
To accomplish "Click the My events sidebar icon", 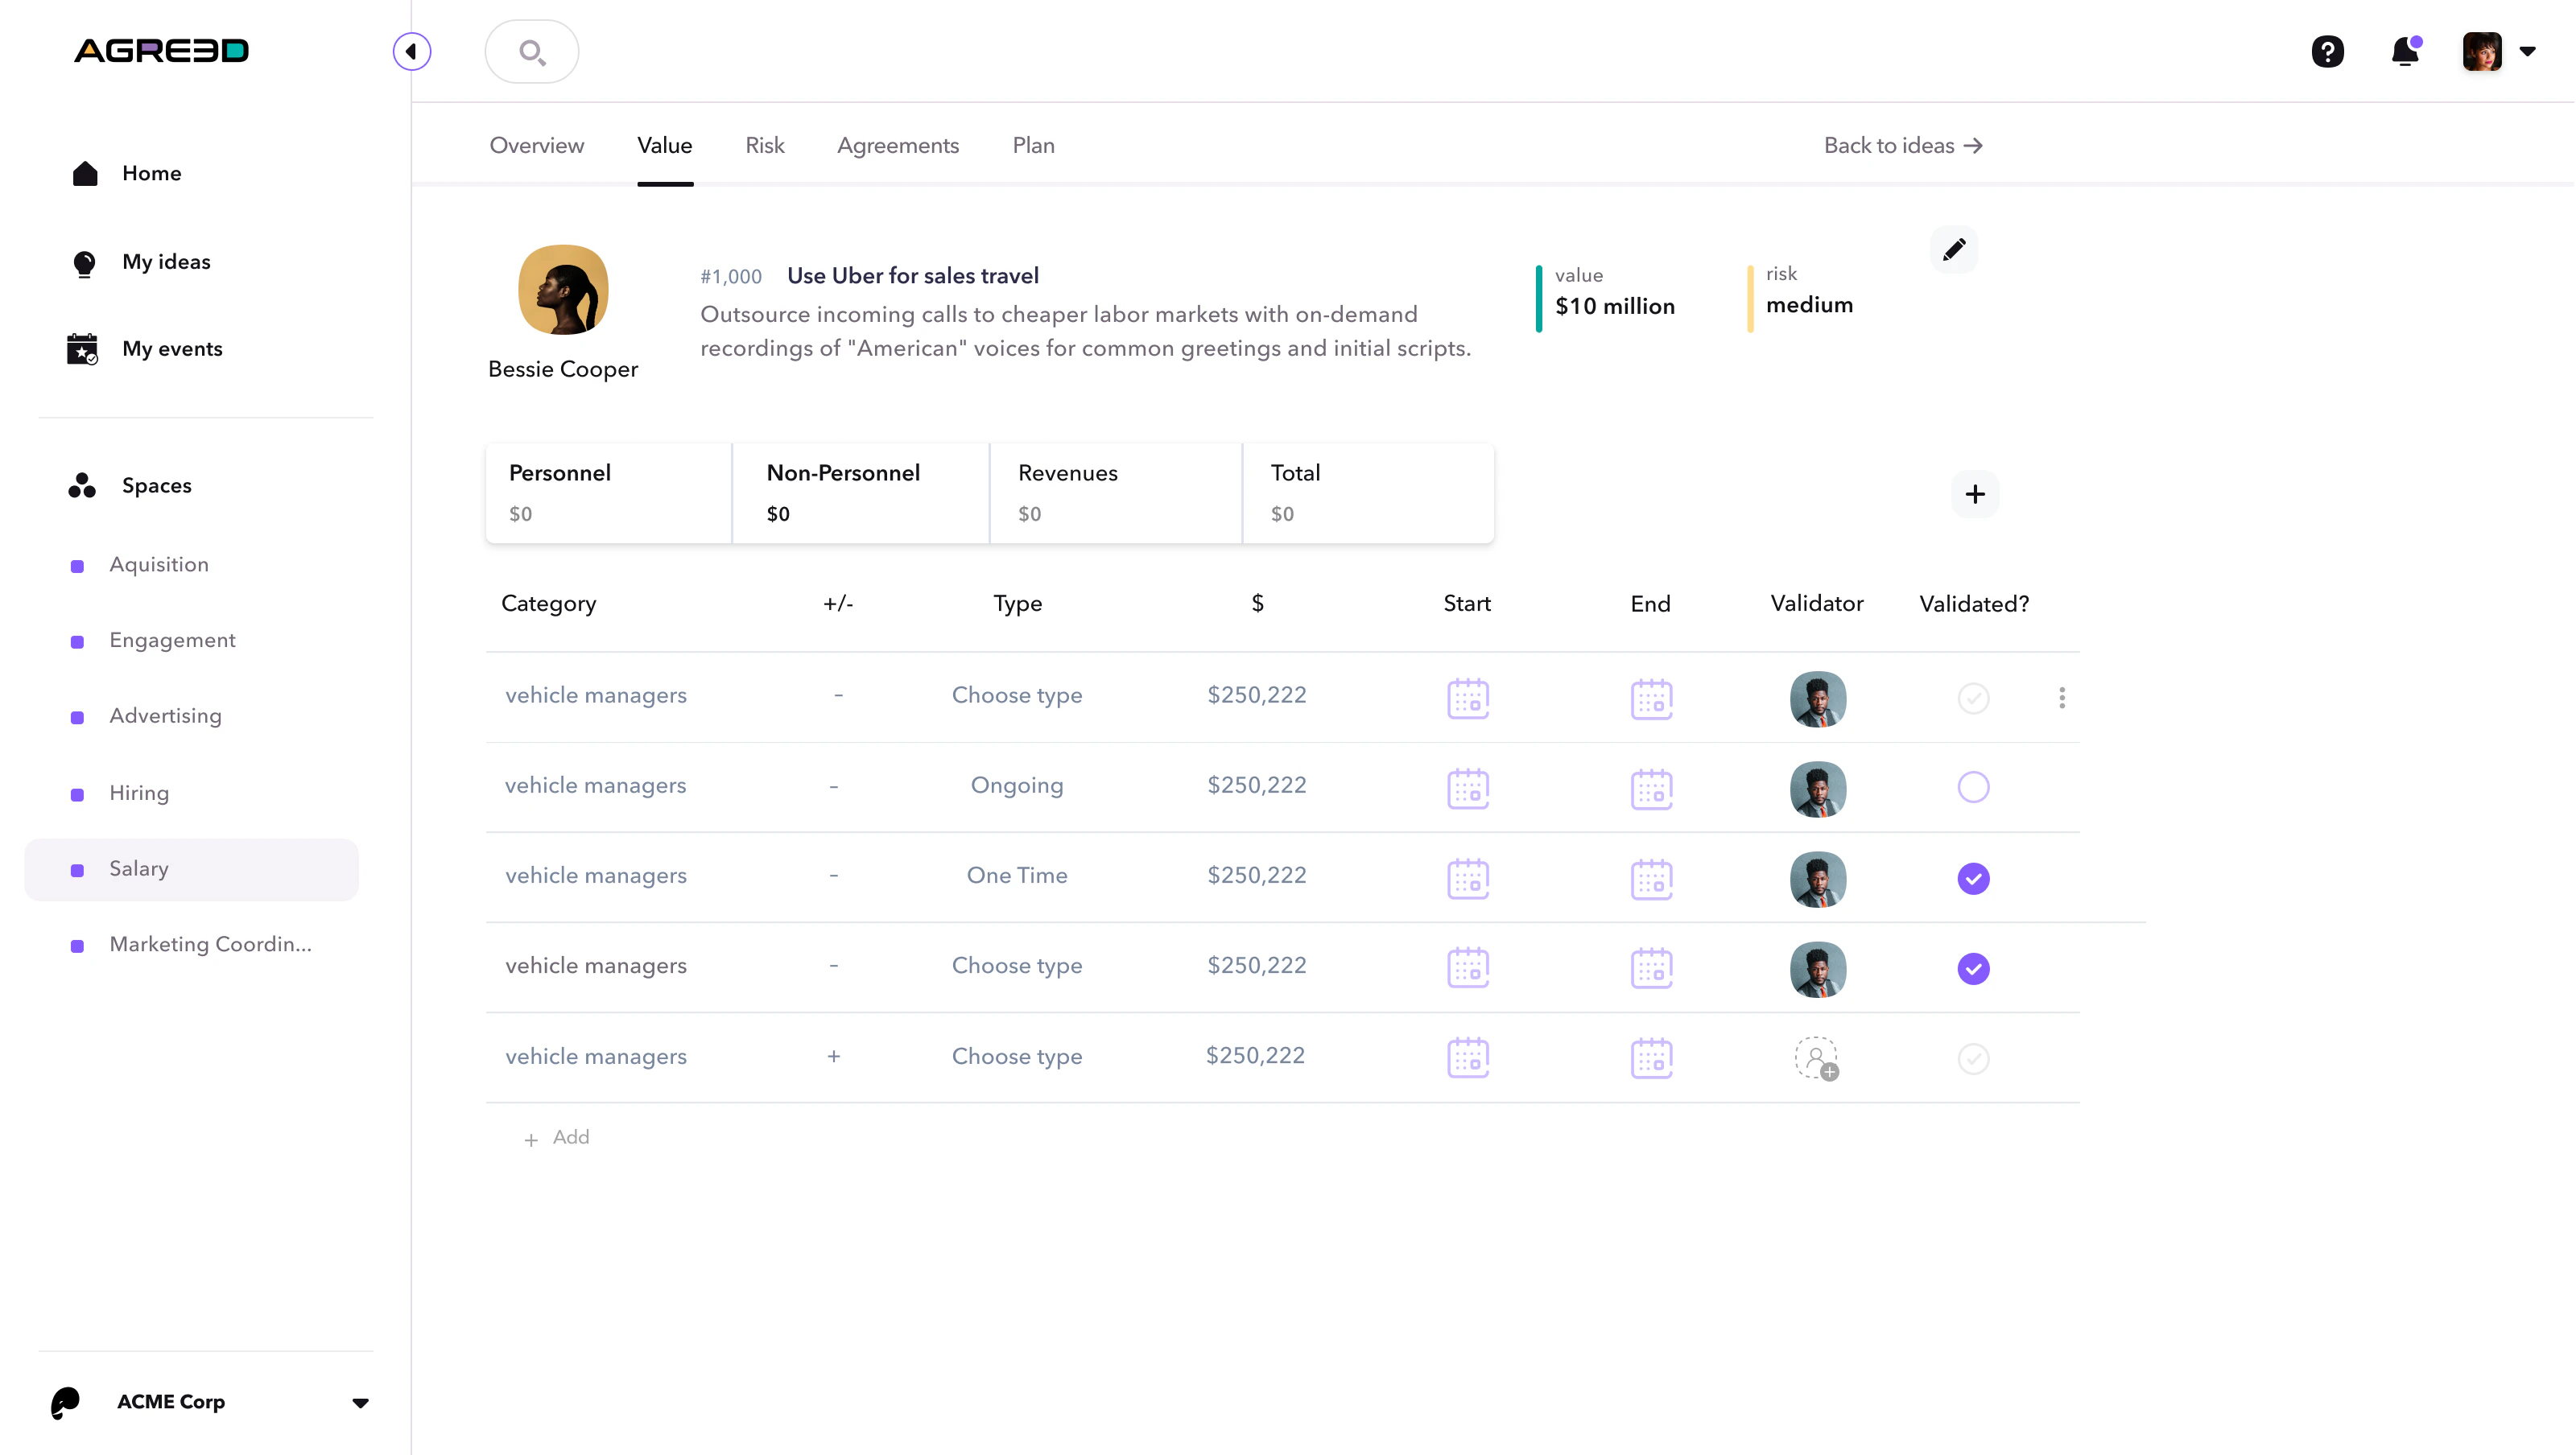I will coord(83,348).
